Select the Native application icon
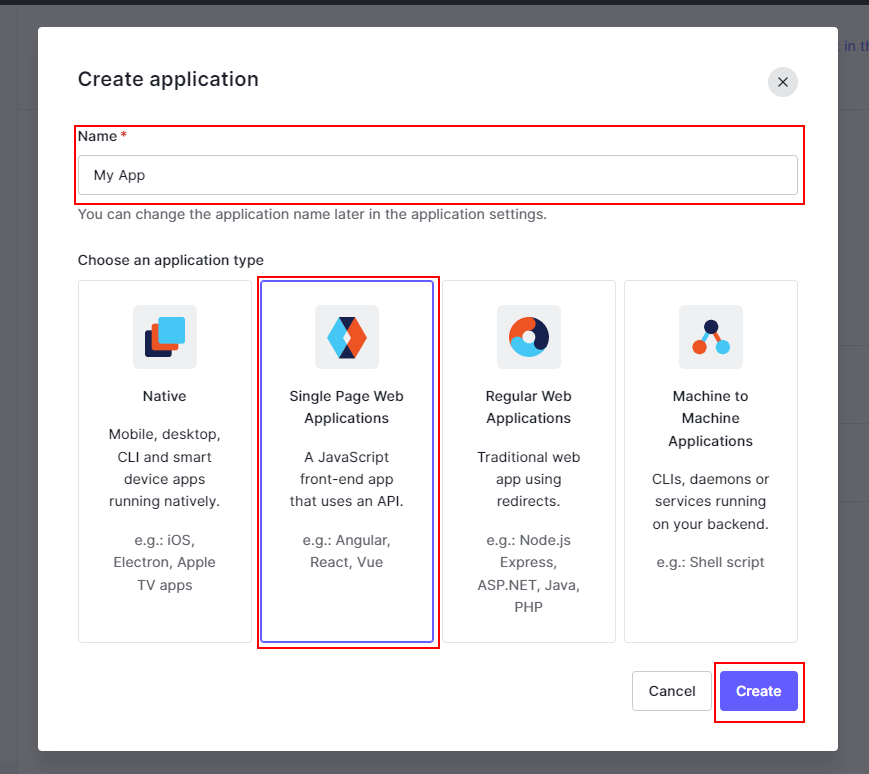The height and width of the screenshot is (774, 869). [x=165, y=337]
